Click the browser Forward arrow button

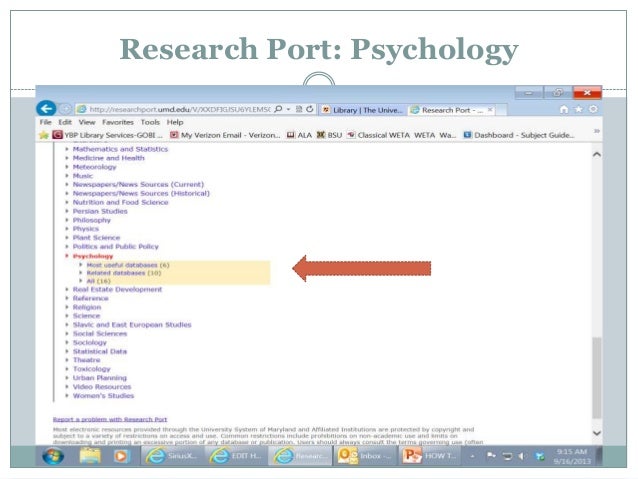coord(65,109)
